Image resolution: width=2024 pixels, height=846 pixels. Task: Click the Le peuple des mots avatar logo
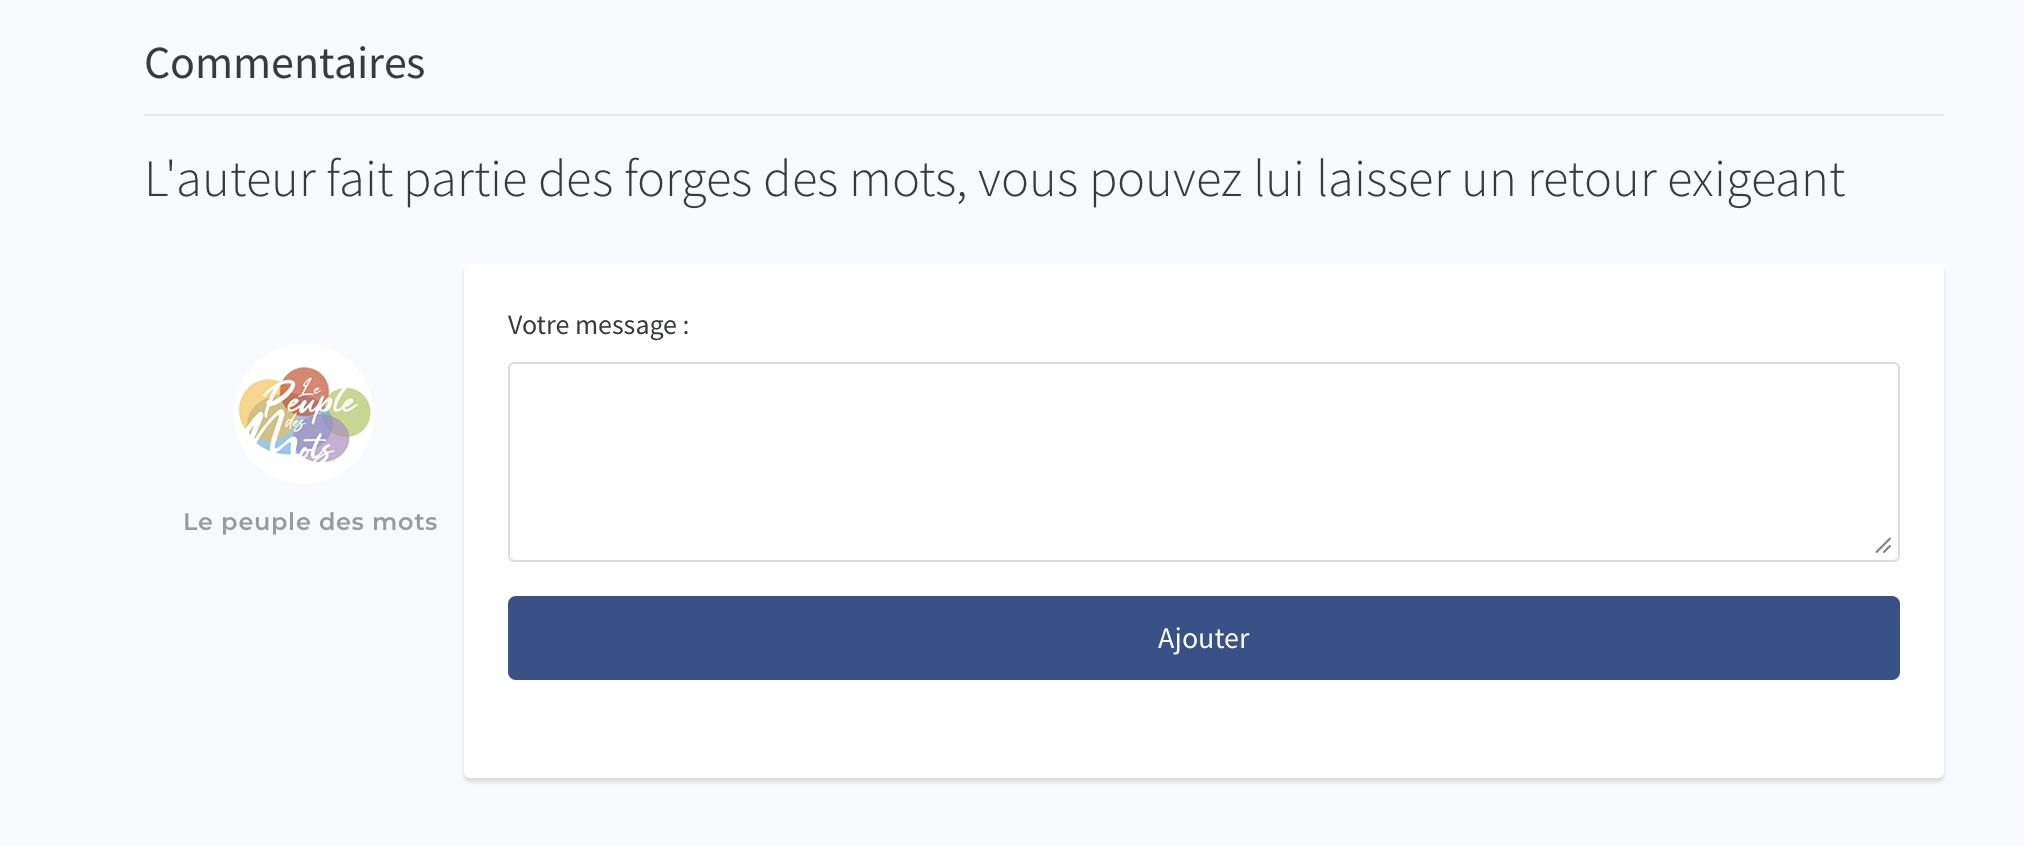pyautogui.click(x=303, y=414)
